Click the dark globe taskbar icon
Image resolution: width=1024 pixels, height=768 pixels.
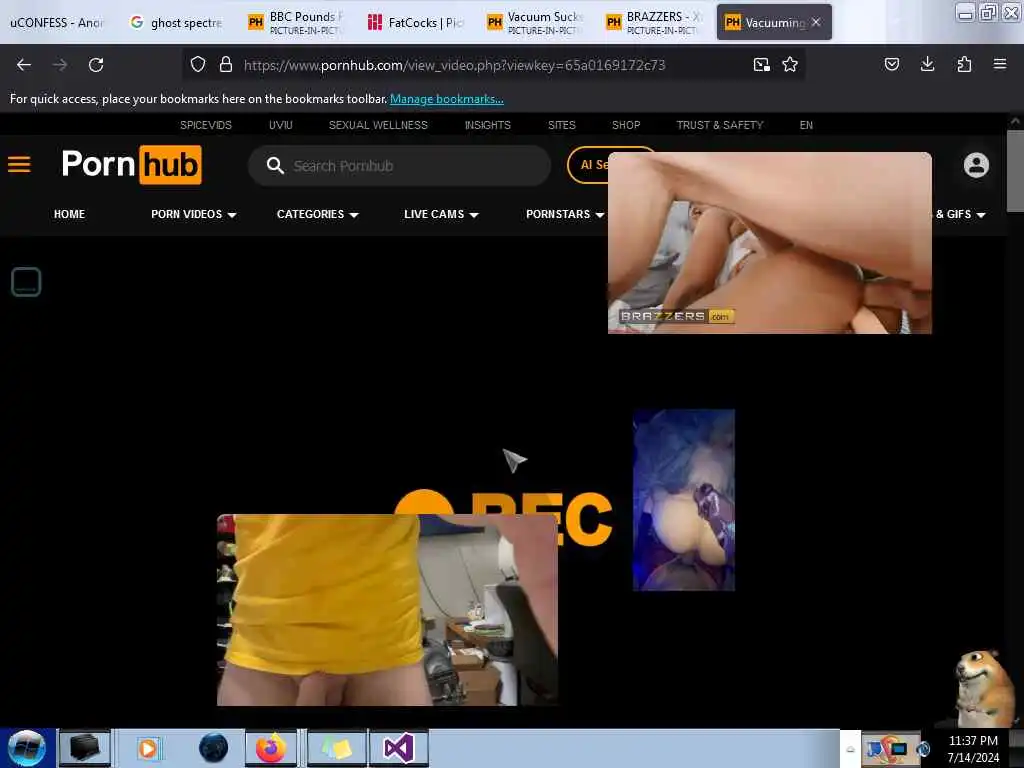[214, 748]
